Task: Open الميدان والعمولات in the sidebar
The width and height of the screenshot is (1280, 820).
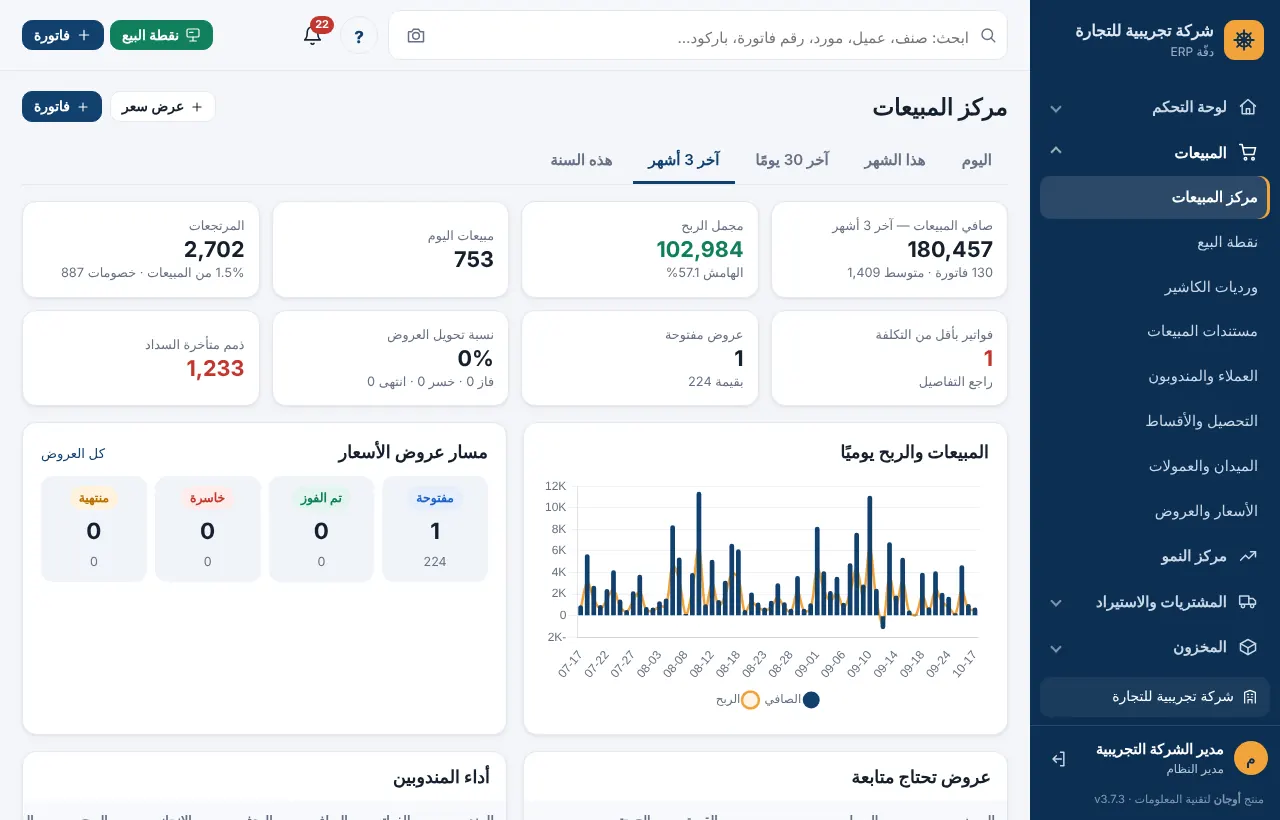Action: (1155, 466)
